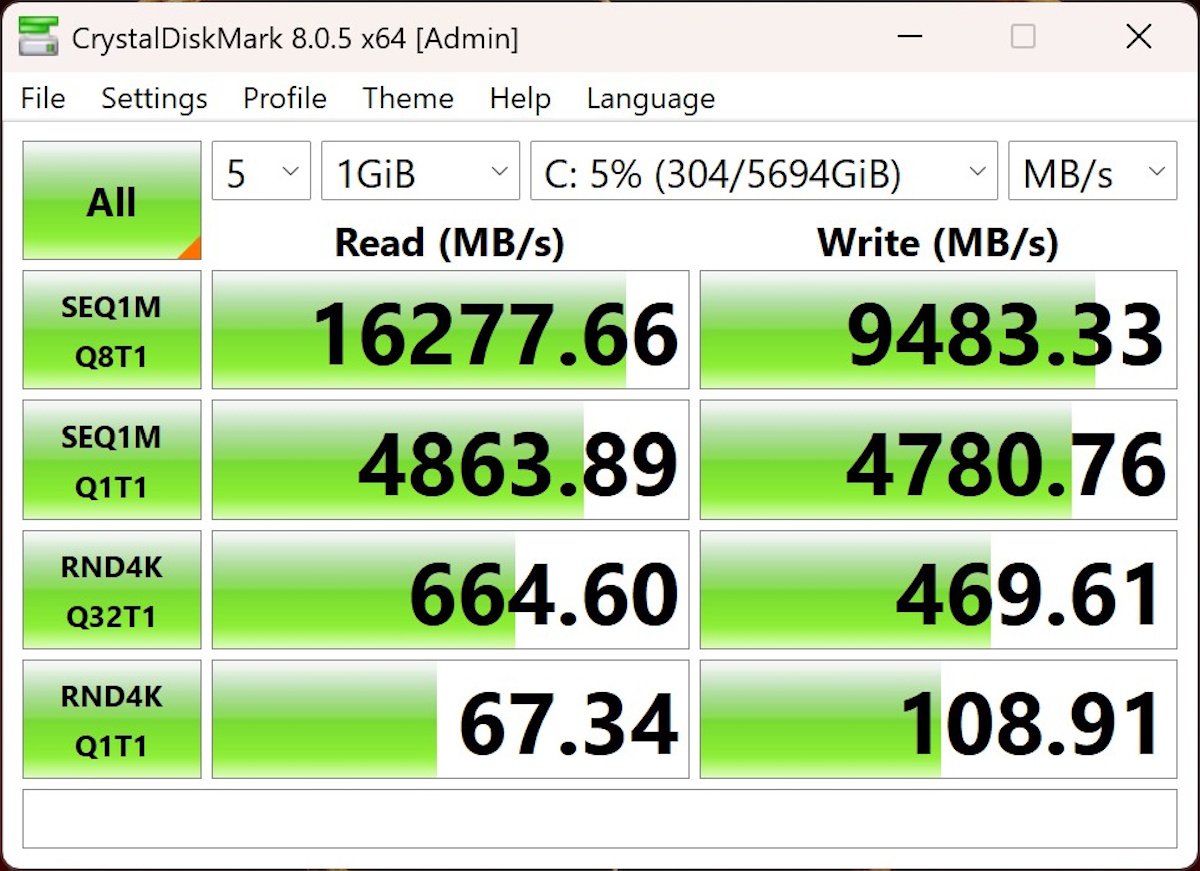Select the 108.91 random write result
Viewport: 1200px width, 871px height.
point(937,719)
